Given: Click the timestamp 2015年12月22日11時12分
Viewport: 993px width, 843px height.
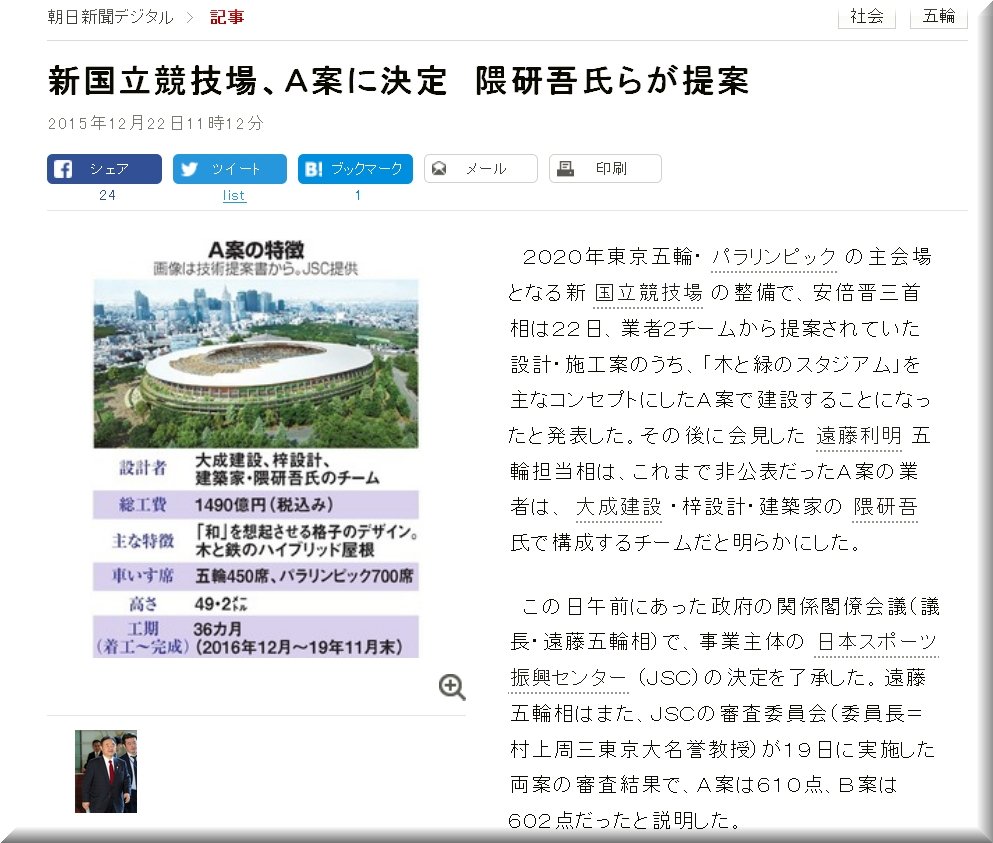Looking at the screenshot, I should (x=156, y=123).
